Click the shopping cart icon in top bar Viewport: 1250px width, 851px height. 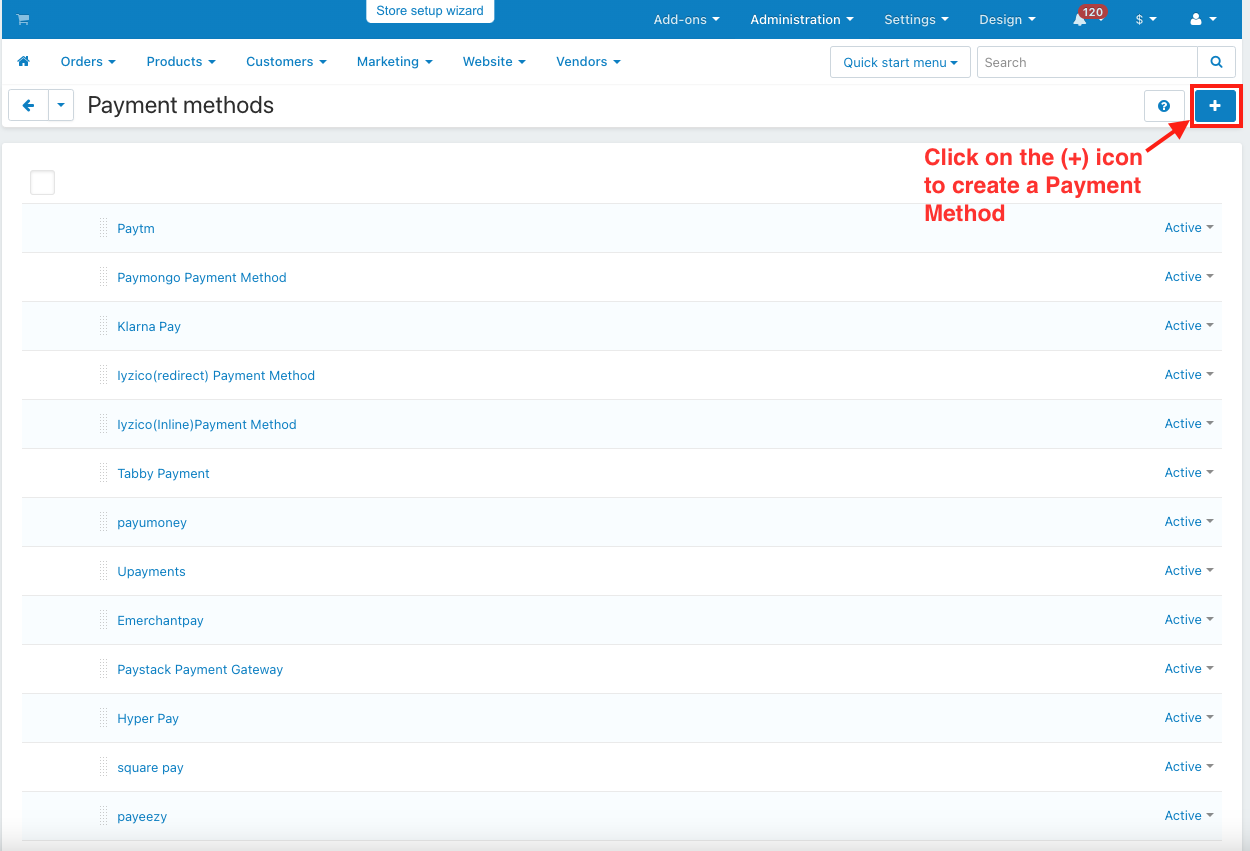[x=22, y=20]
